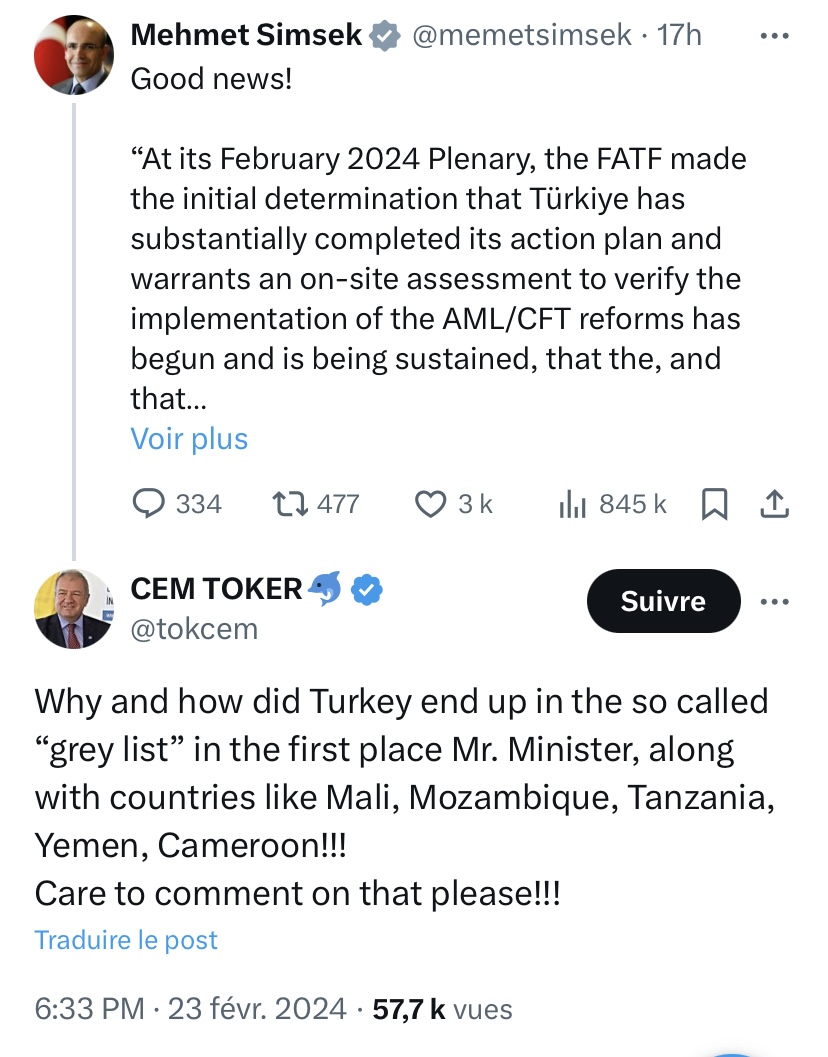Click the 6:33 PM post timestamp

[90, 1009]
